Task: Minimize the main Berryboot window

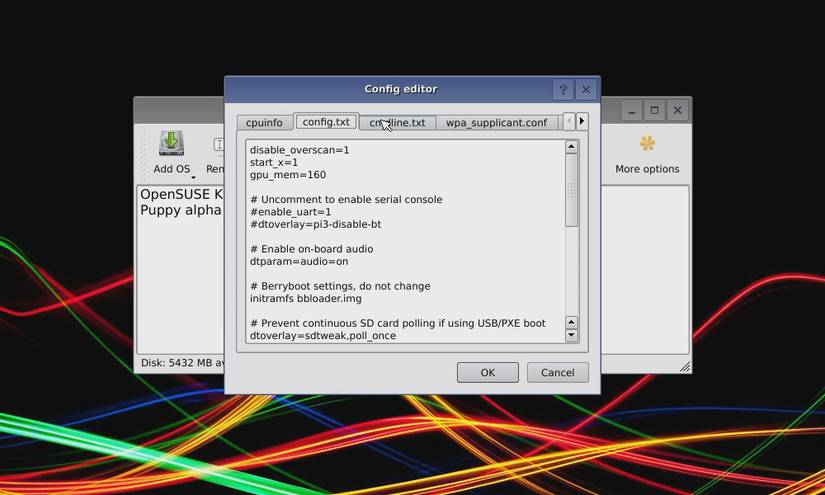Action: coord(631,110)
